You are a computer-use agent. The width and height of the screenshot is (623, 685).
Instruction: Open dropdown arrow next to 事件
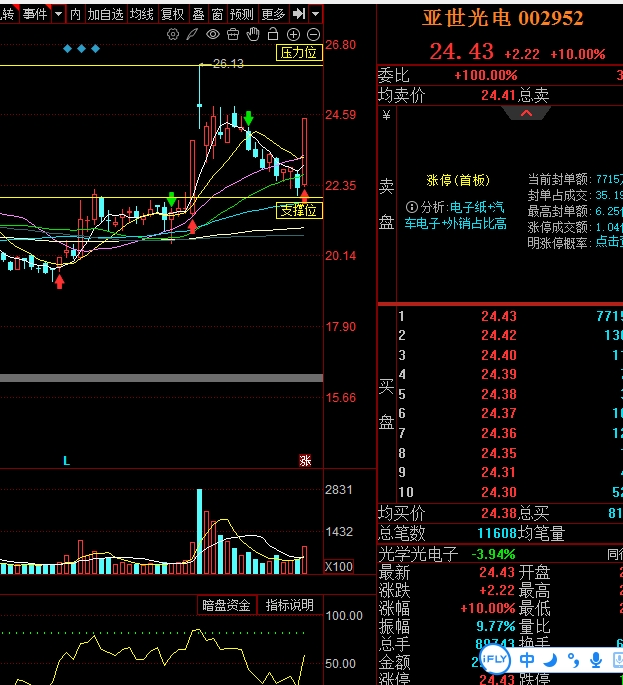58,14
